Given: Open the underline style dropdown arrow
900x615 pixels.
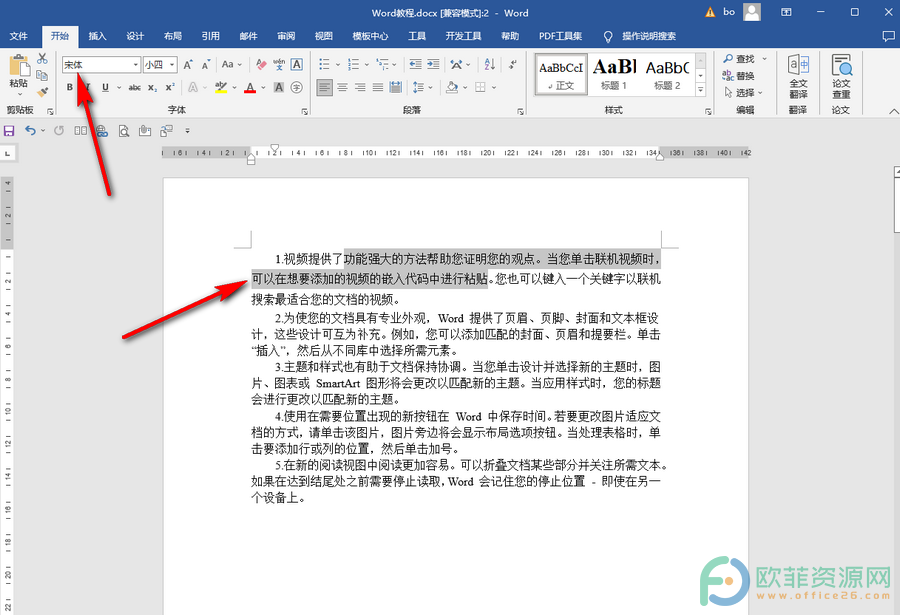Looking at the screenshot, I should tap(119, 88).
